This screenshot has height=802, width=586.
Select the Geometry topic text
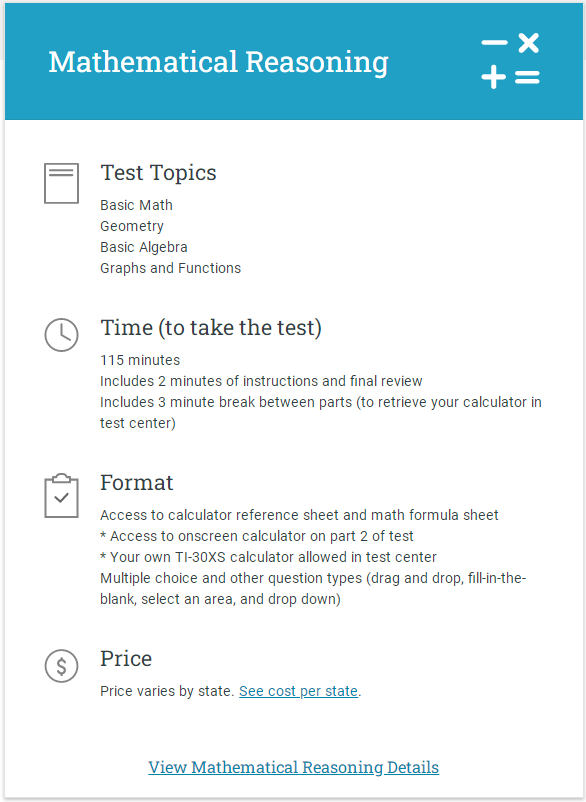tap(131, 226)
